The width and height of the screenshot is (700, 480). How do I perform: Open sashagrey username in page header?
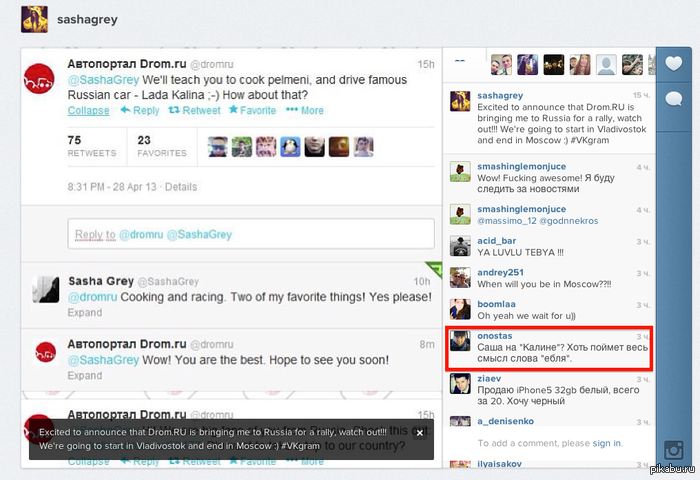(x=87, y=20)
